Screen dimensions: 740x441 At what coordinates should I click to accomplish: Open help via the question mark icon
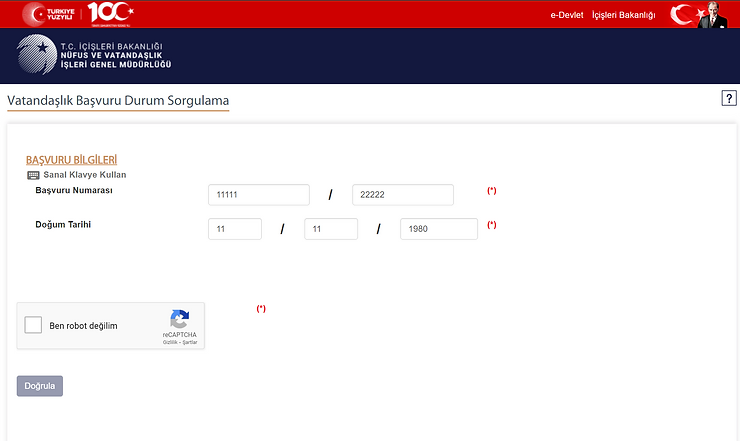tap(728, 97)
